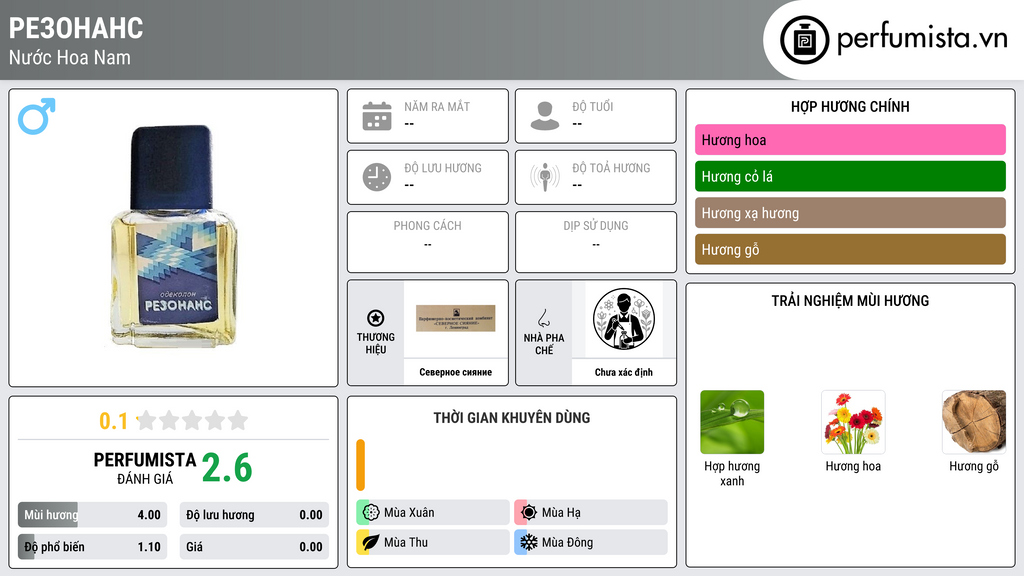Open the Северное сияние brand logo image

point(456,319)
